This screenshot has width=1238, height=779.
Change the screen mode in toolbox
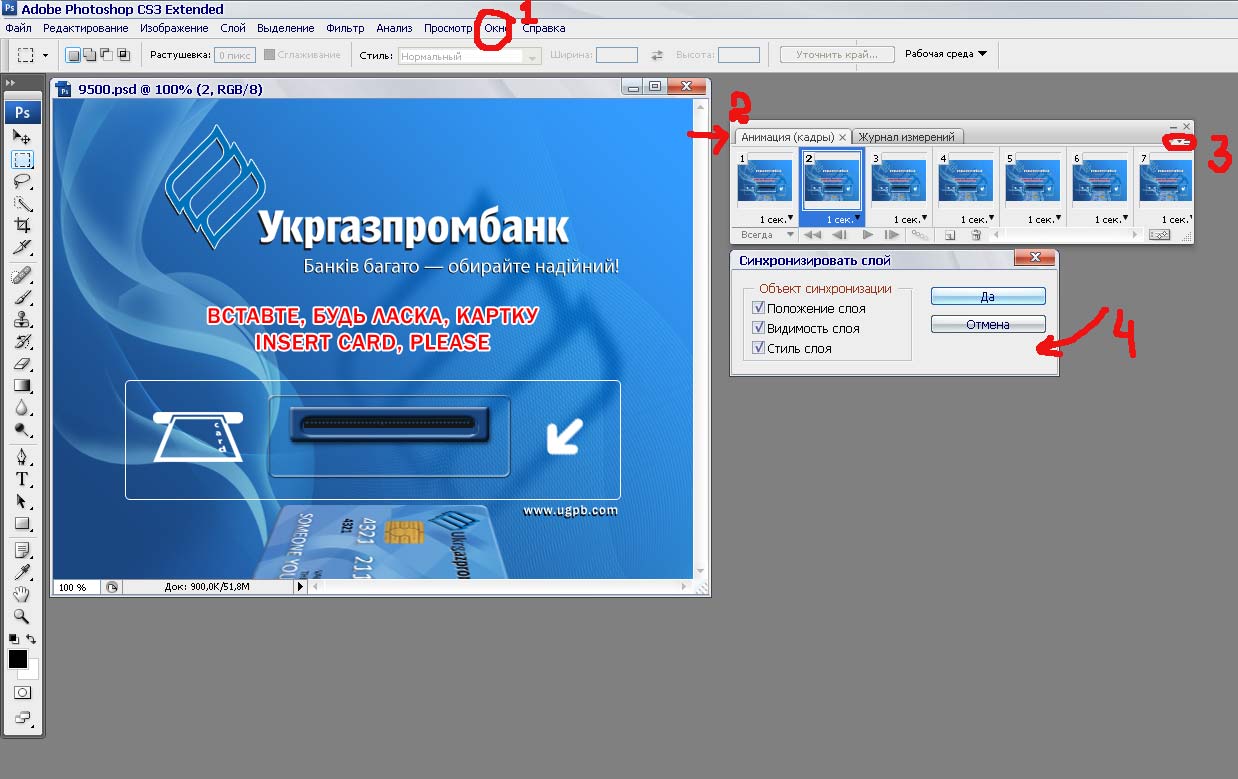coord(22,717)
